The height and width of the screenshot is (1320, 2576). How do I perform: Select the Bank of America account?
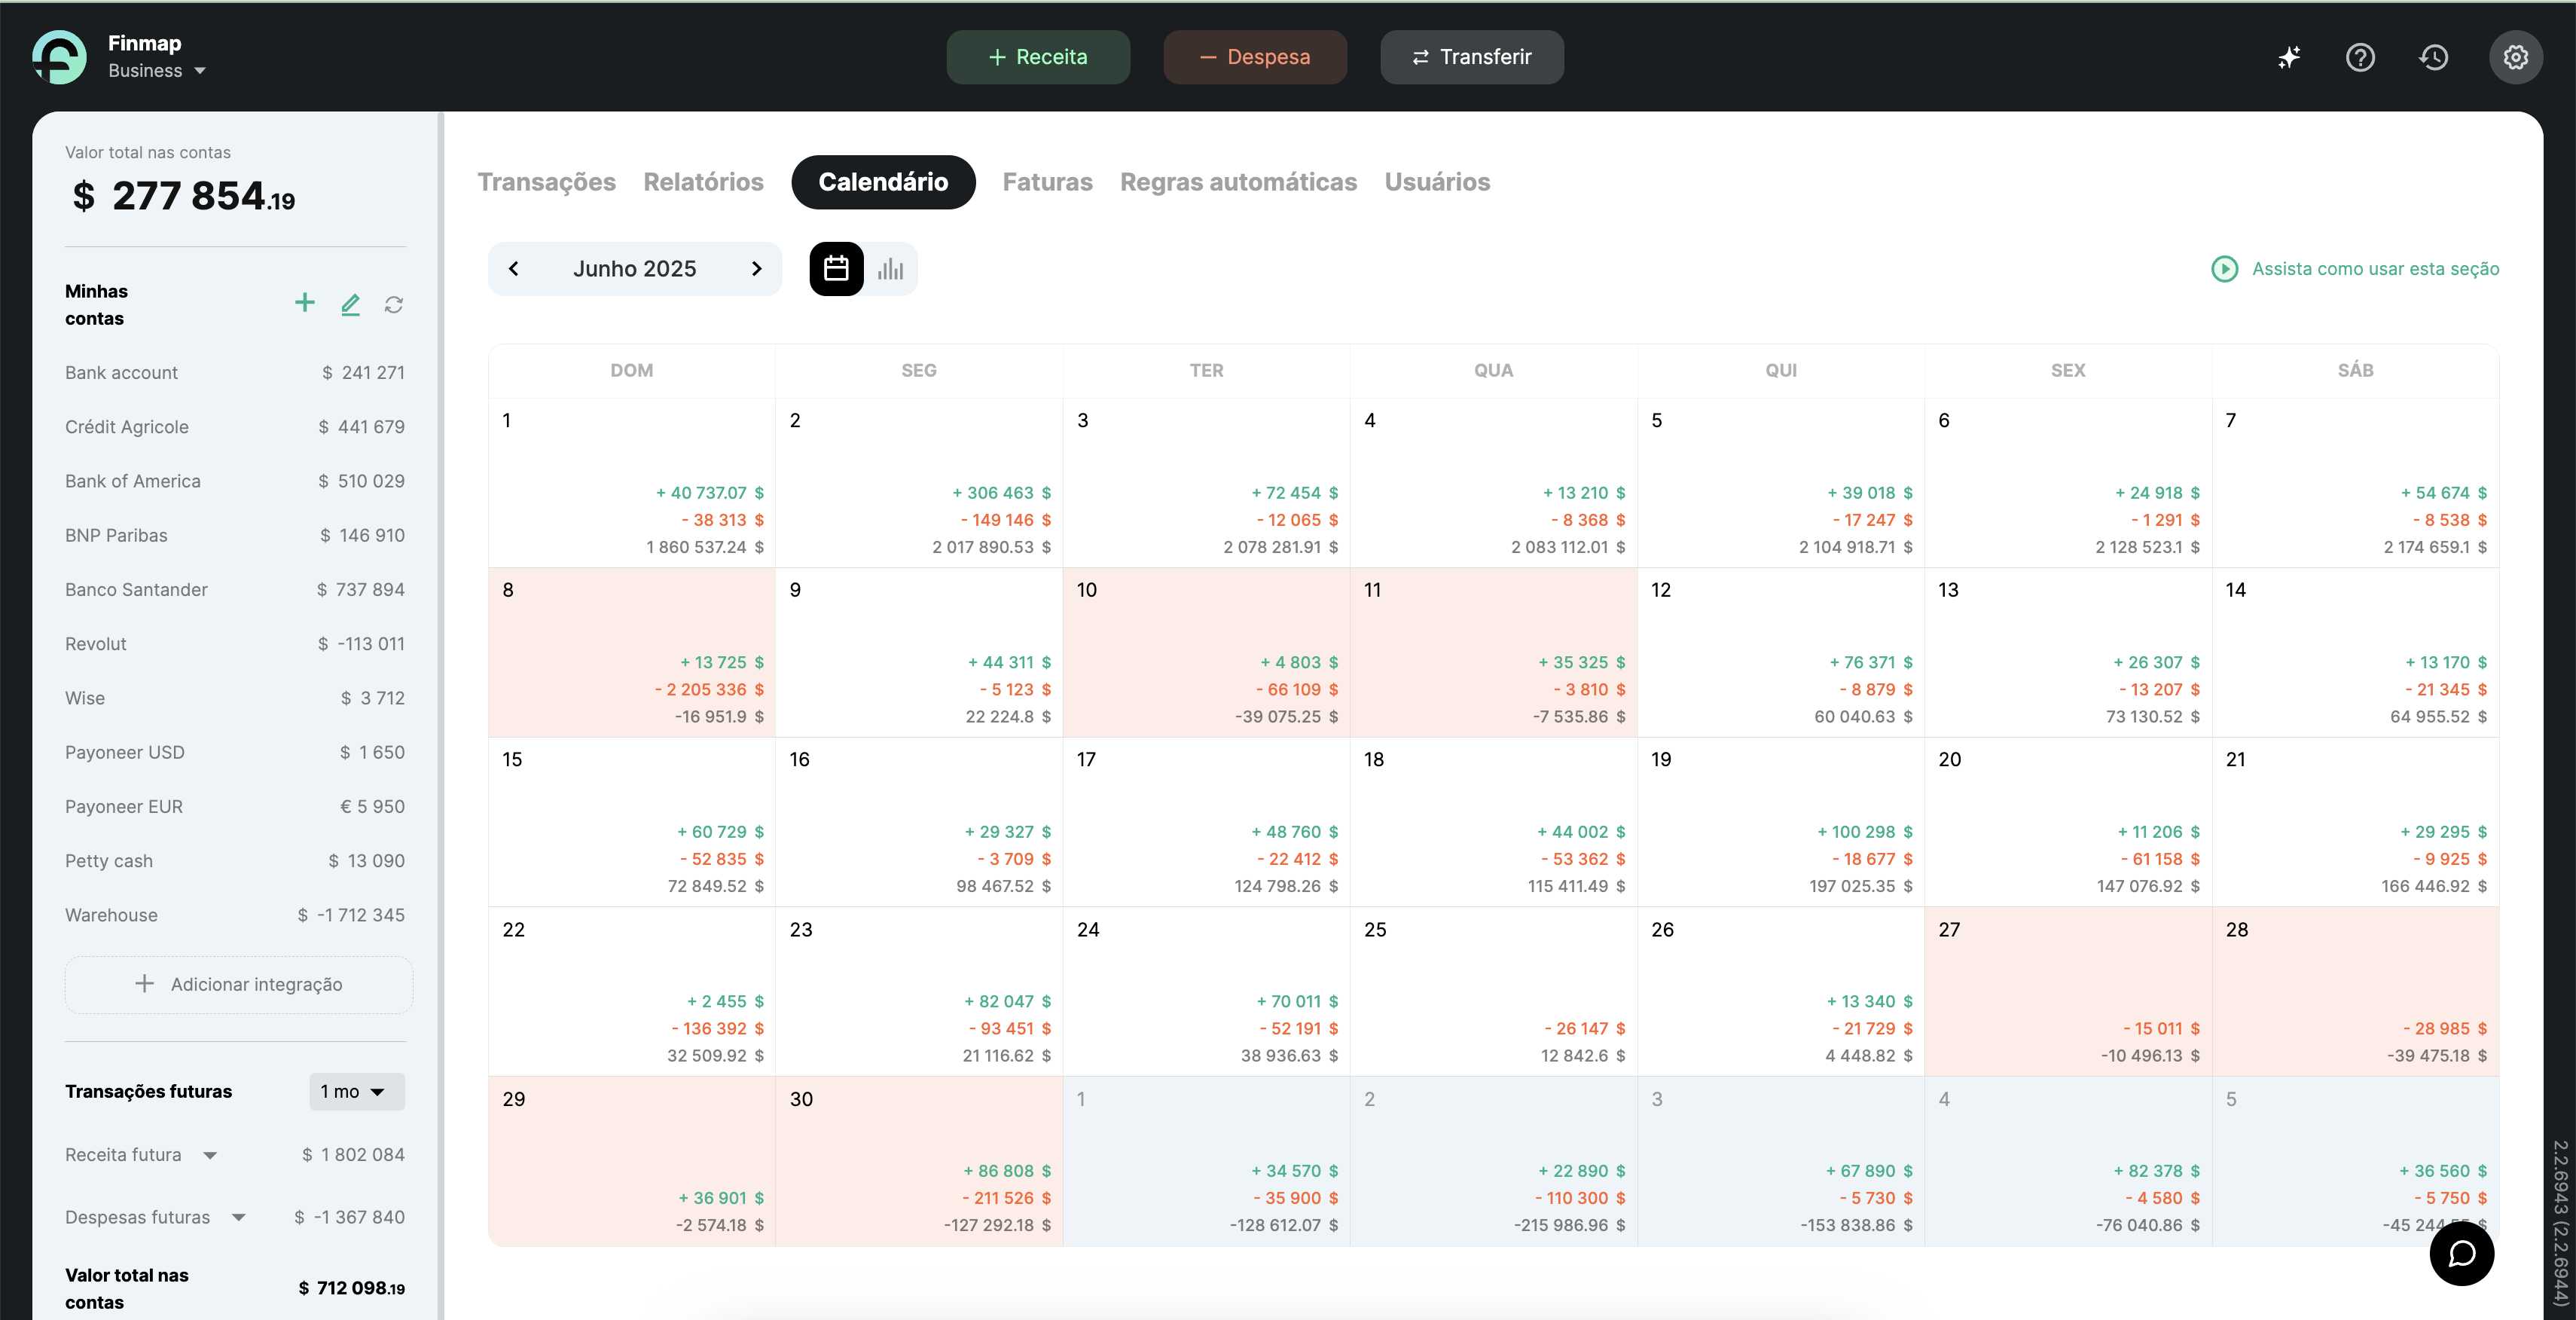click(235, 481)
